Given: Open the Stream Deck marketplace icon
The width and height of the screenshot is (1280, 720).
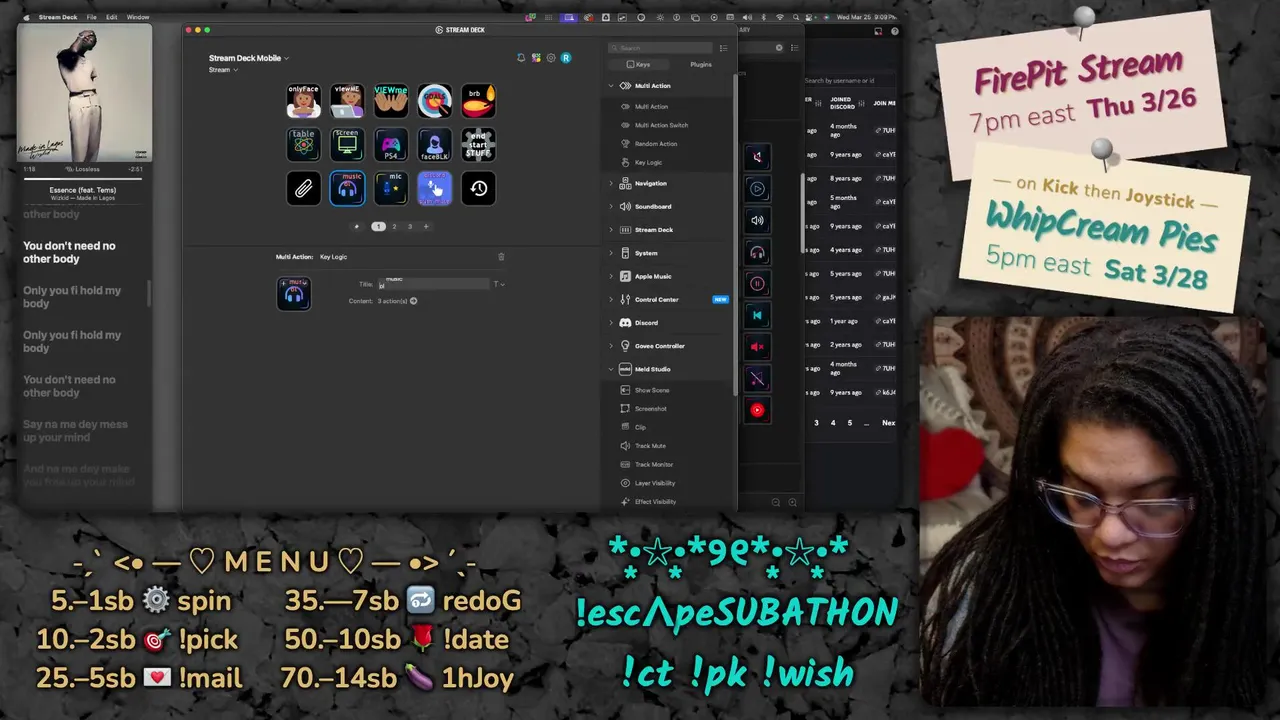Looking at the screenshot, I should (536, 58).
